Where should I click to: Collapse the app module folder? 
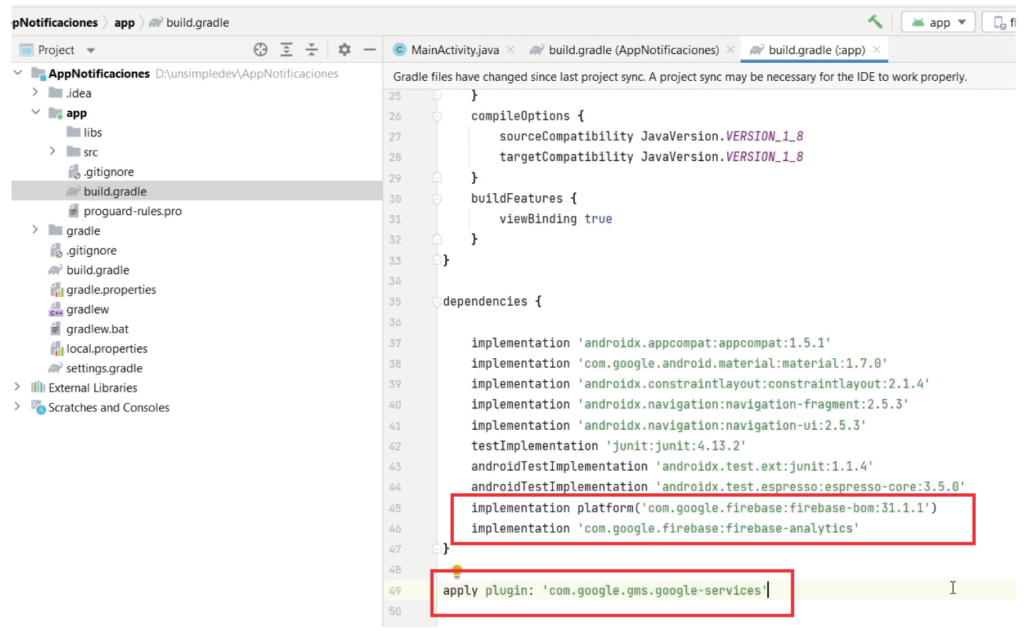36,113
